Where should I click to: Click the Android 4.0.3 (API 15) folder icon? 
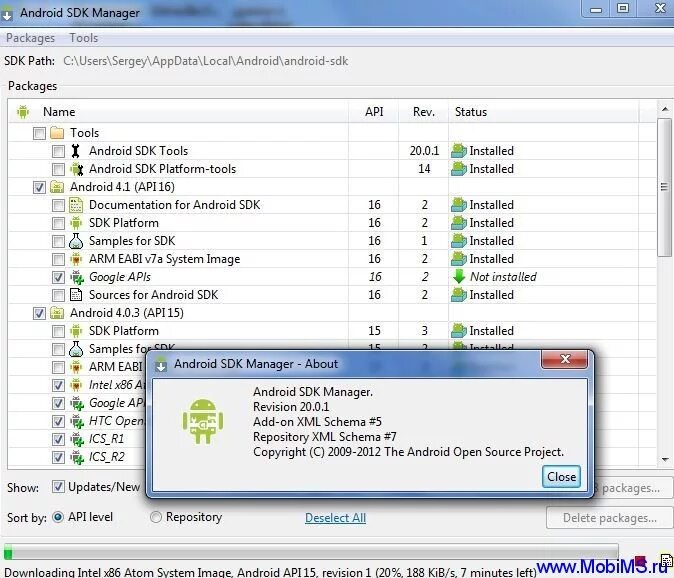click(x=57, y=313)
